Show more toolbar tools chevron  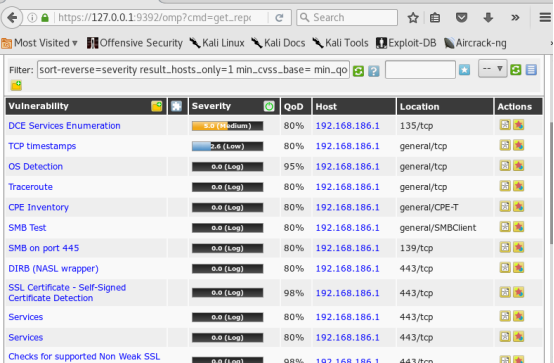[x=515, y=17]
